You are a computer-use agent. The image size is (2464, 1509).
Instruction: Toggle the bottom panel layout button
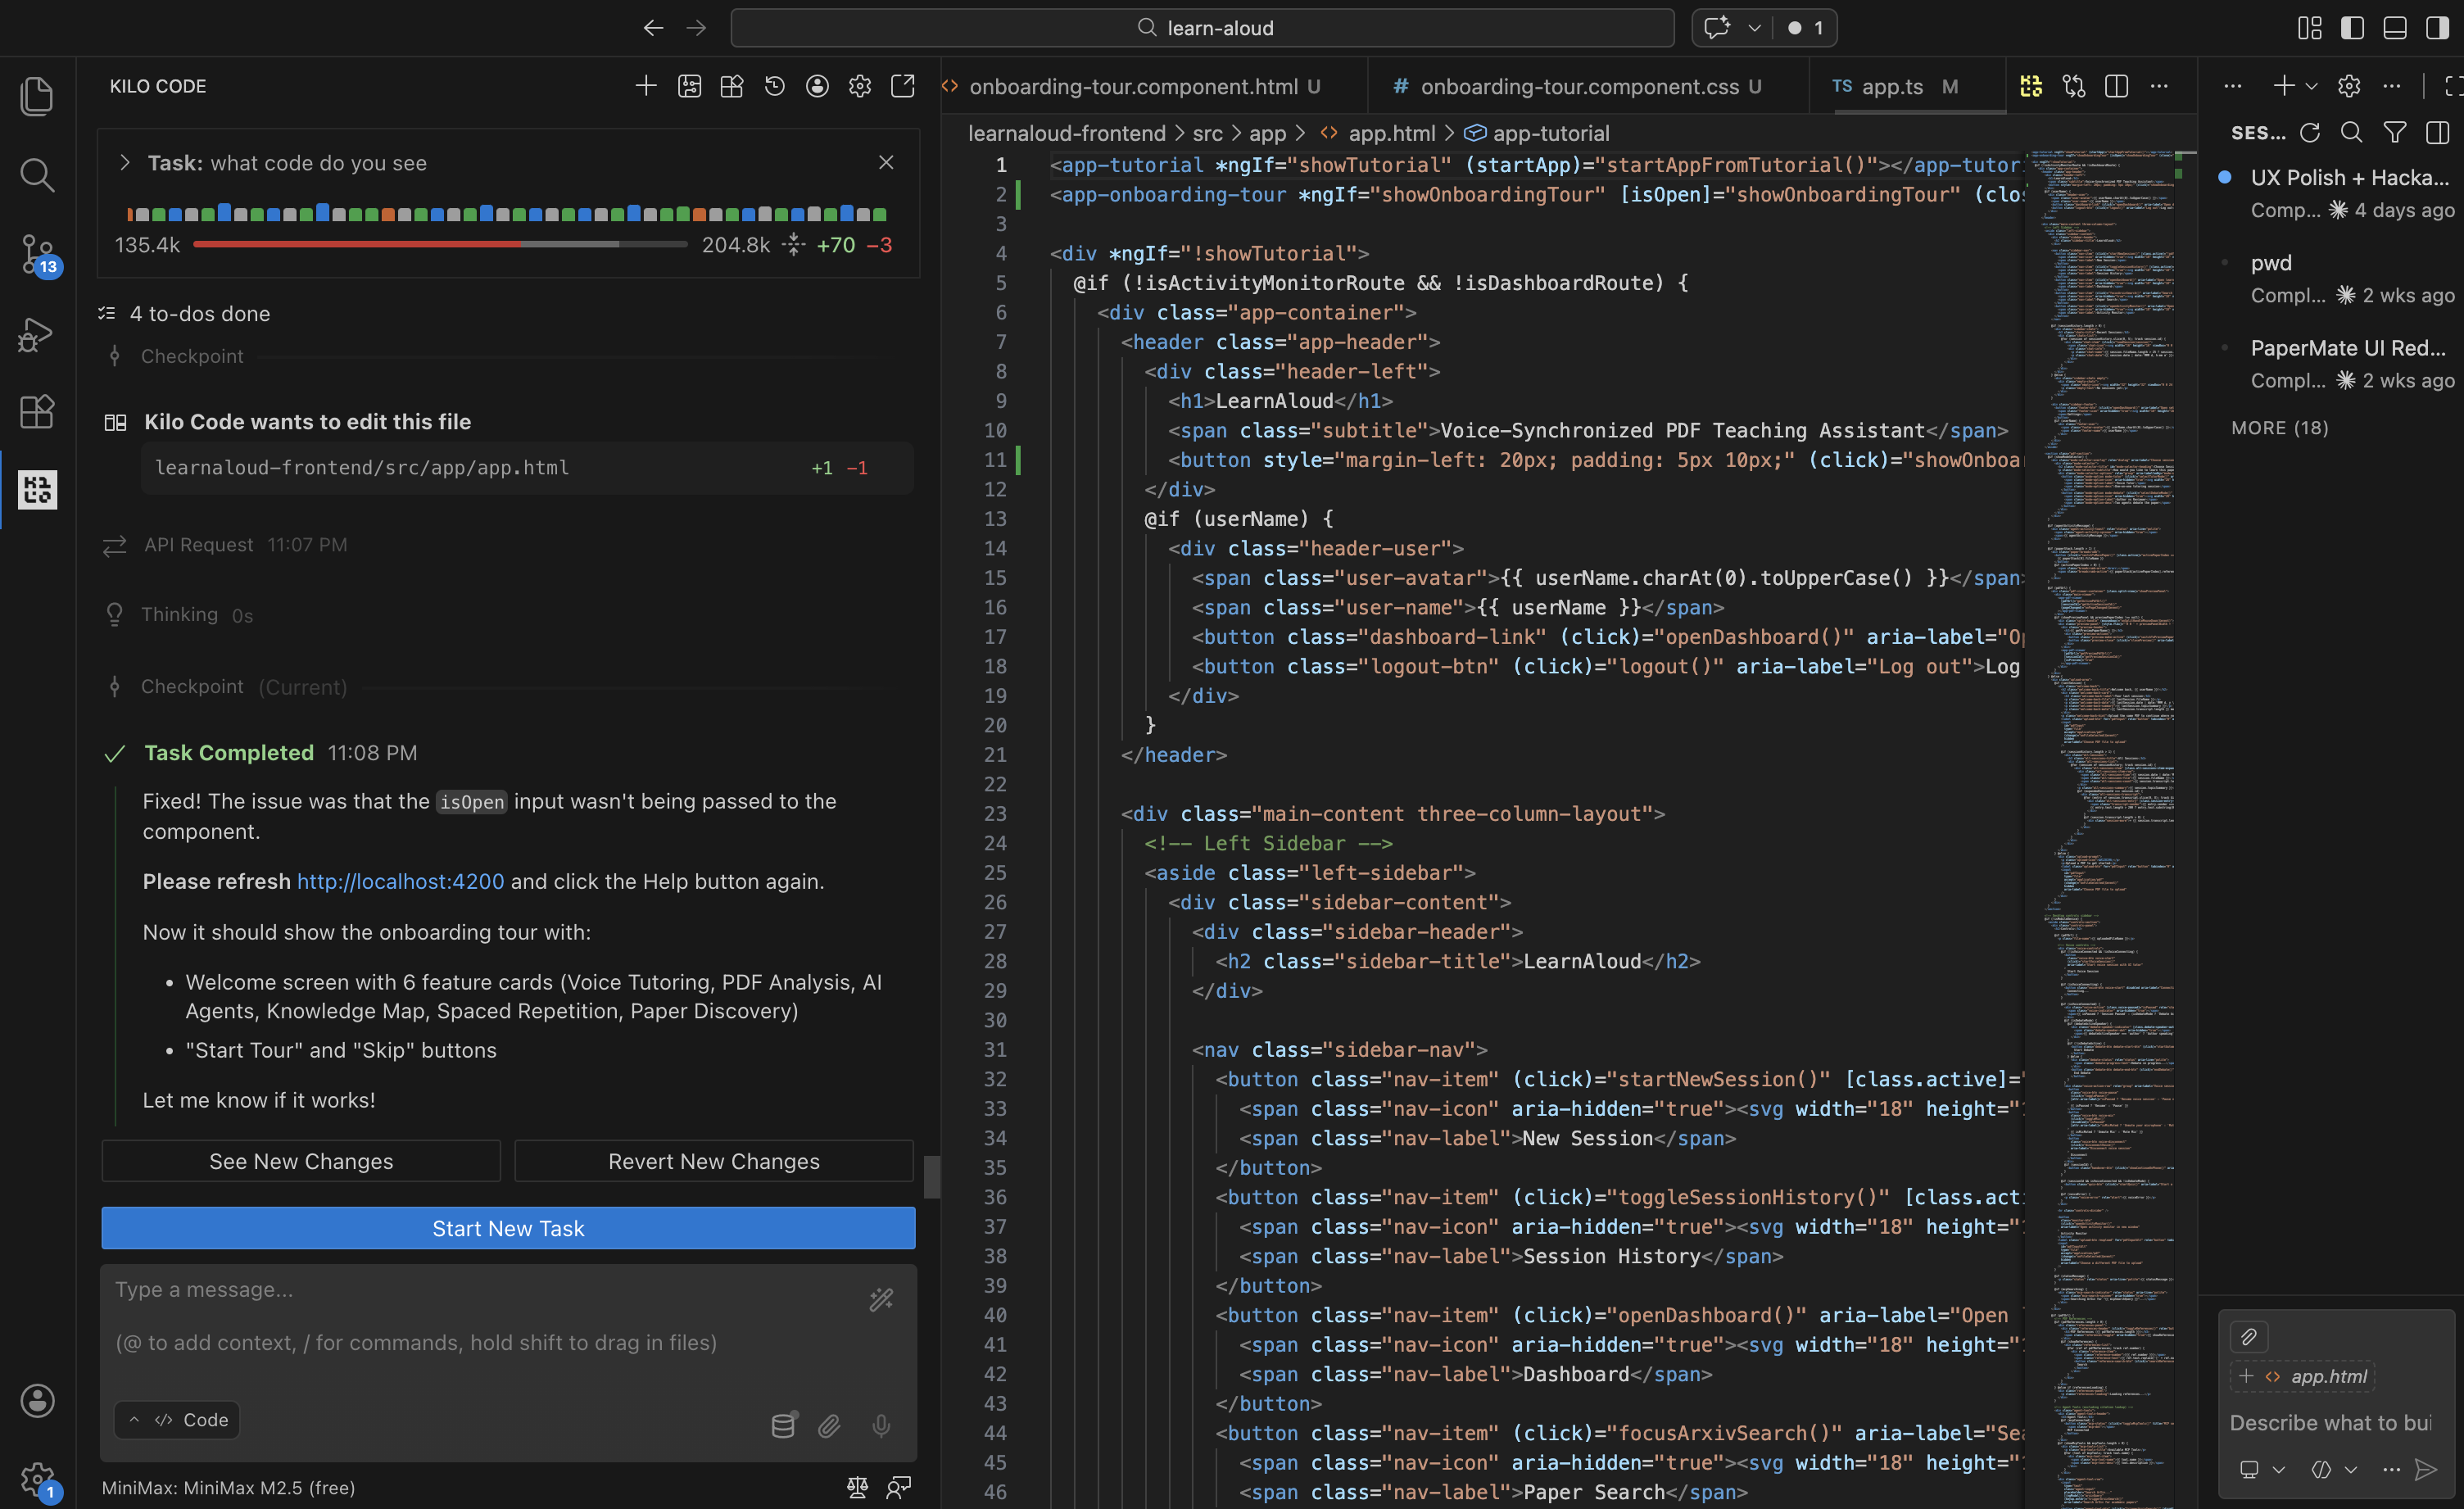click(2395, 28)
